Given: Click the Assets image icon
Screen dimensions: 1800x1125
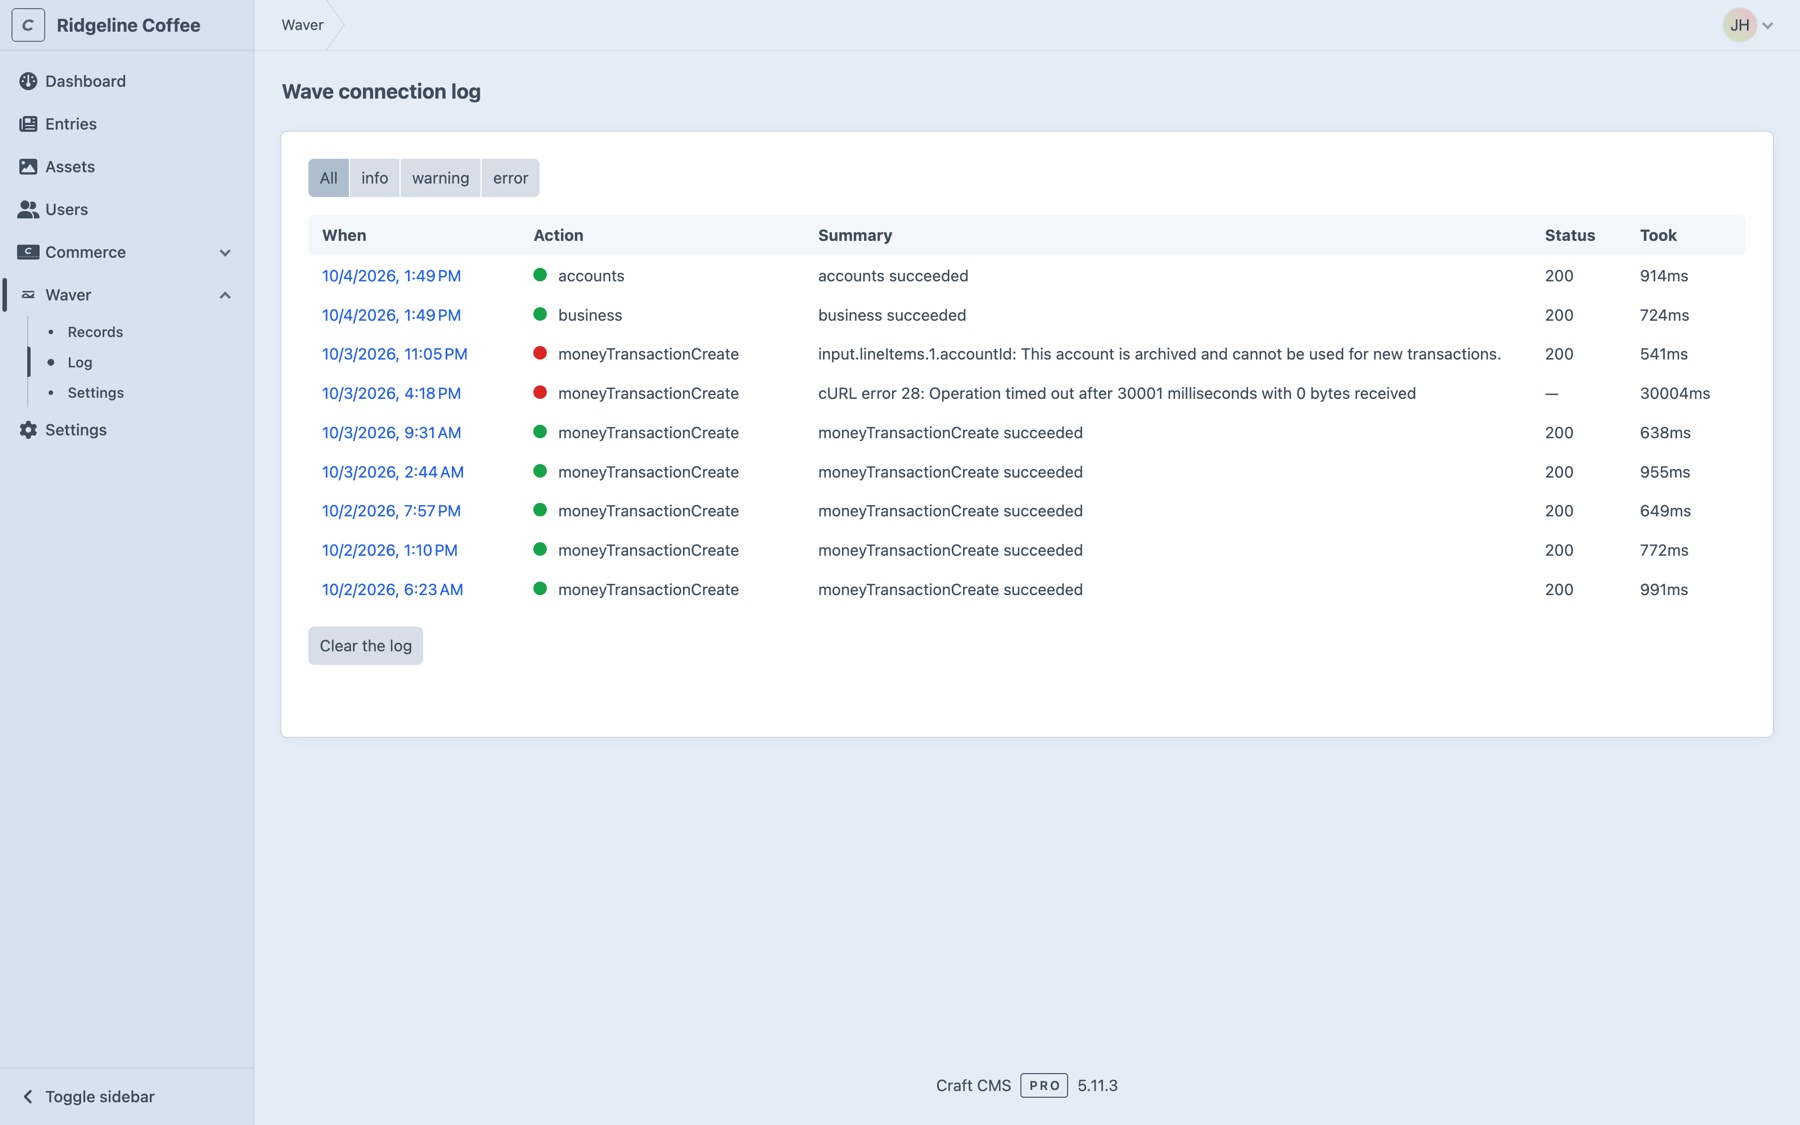Looking at the screenshot, I should [x=28, y=167].
